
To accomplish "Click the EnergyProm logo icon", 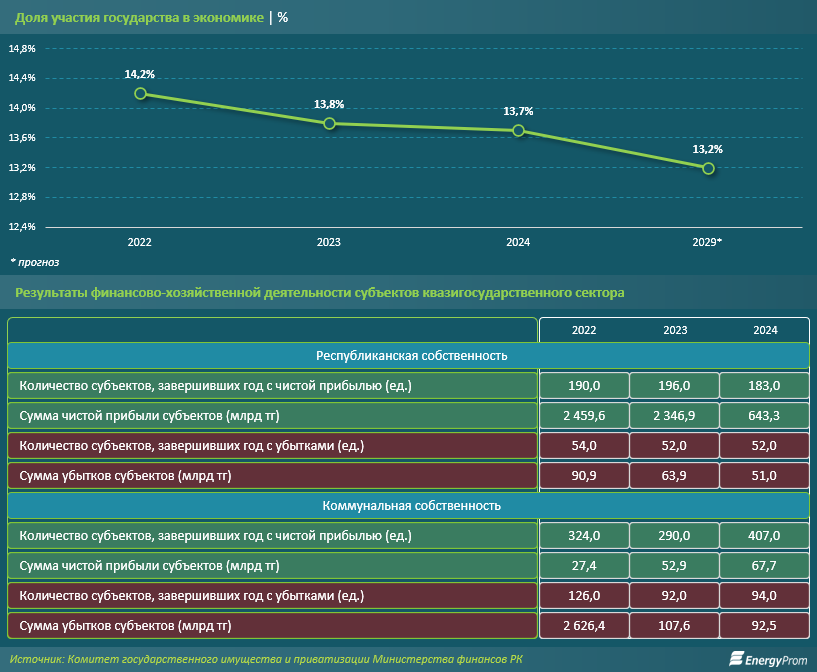I will [736, 658].
